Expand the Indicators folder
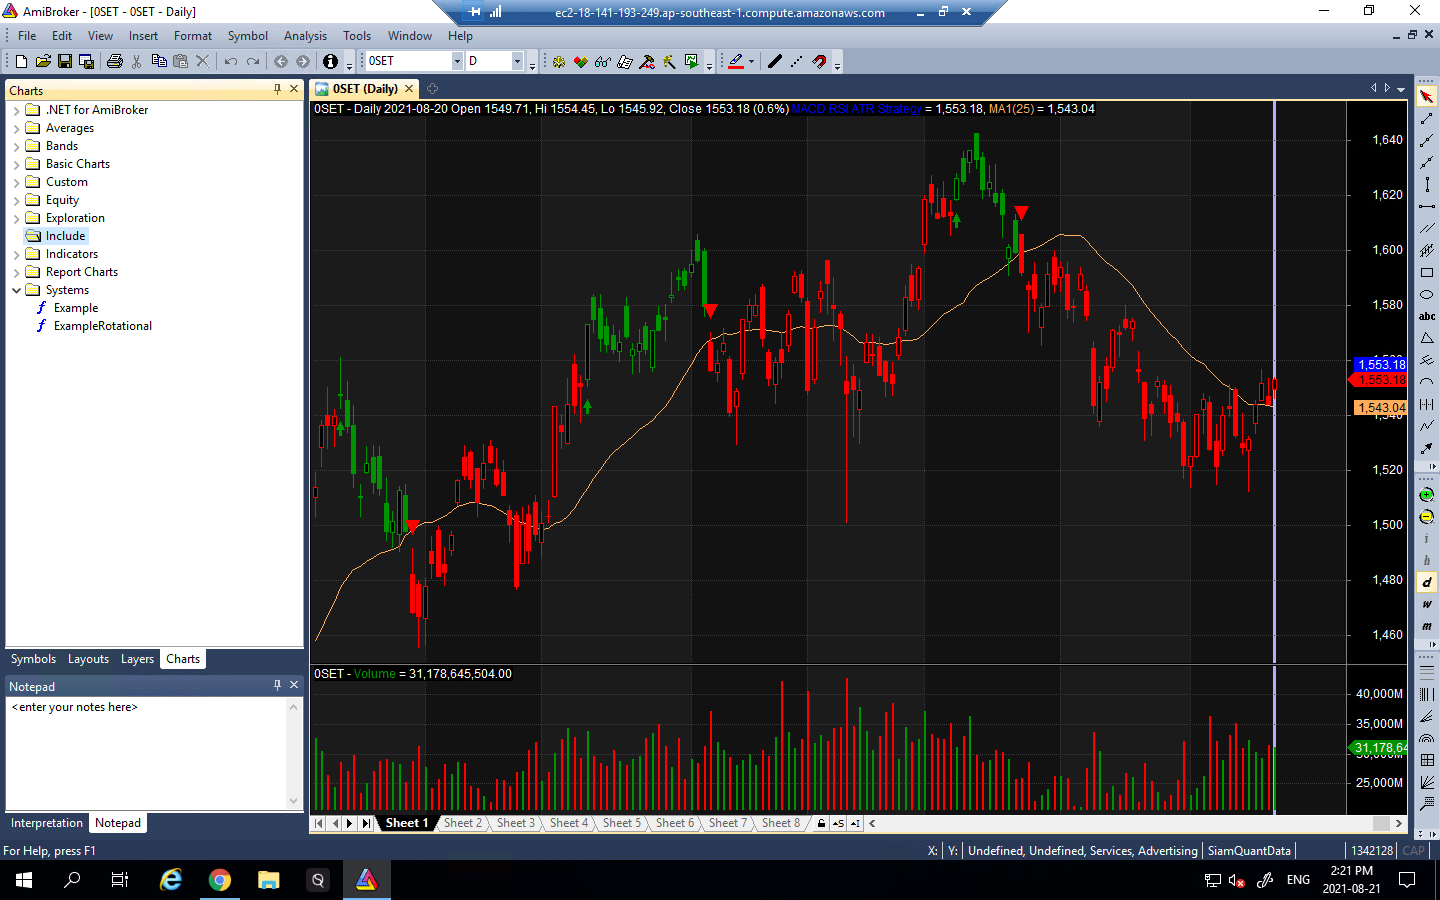This screenshot has width=1440, height=900. click(16, 254)
